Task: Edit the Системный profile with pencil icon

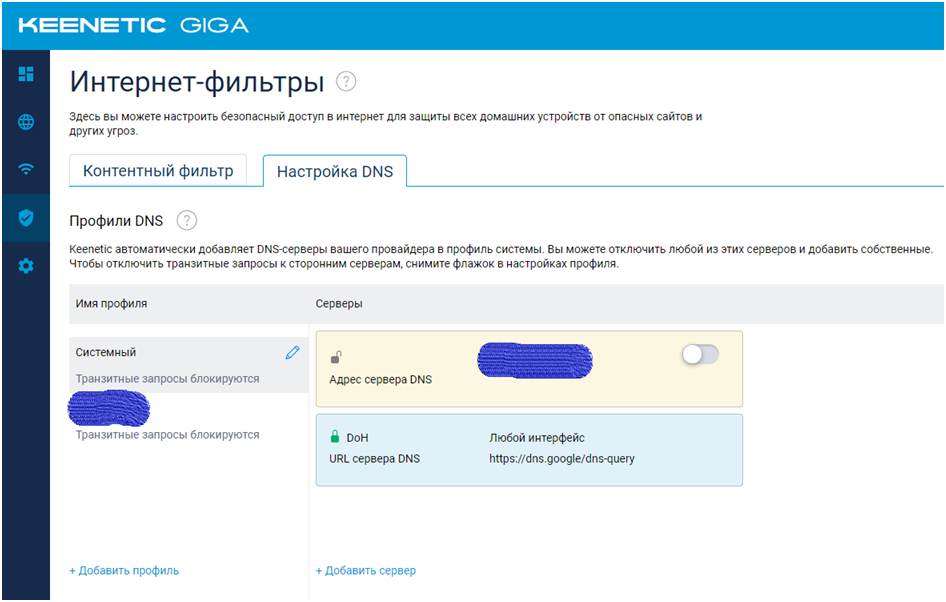Action: 293,352
